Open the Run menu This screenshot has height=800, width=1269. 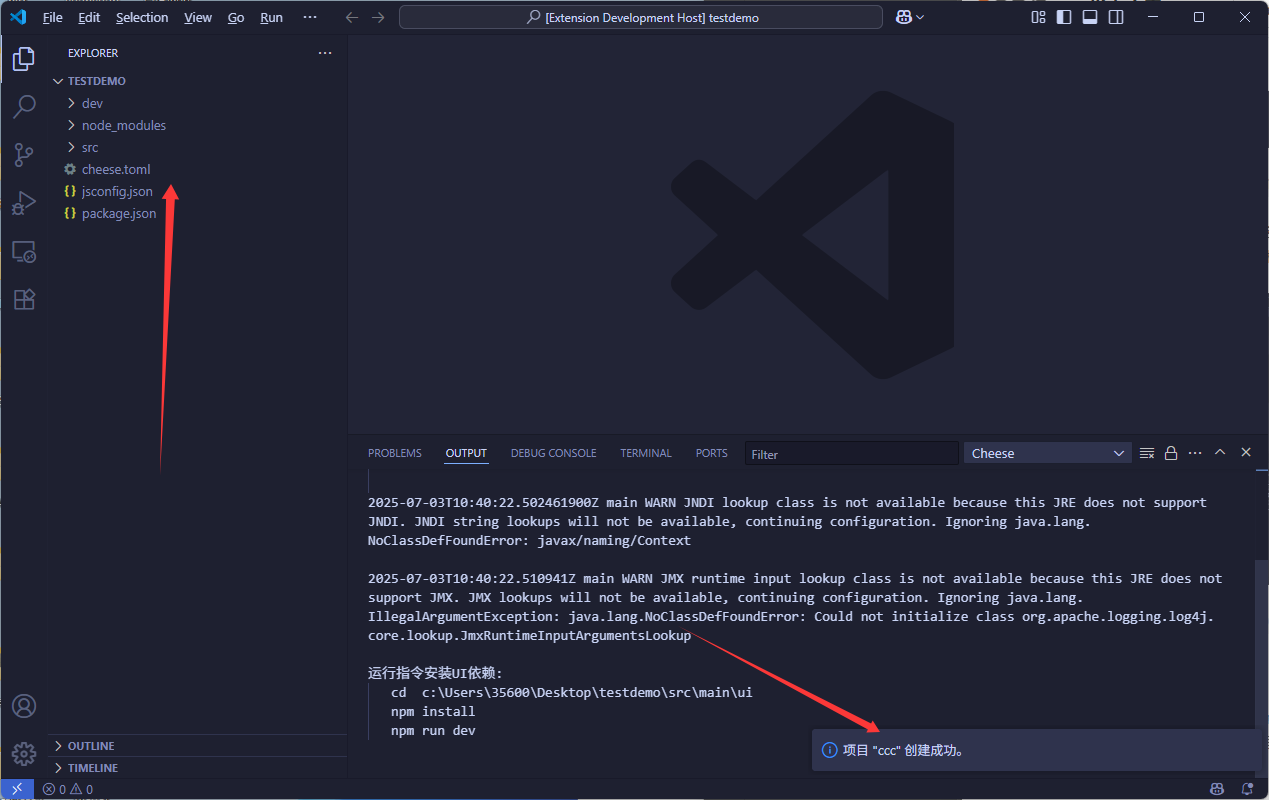pos(271,17)
